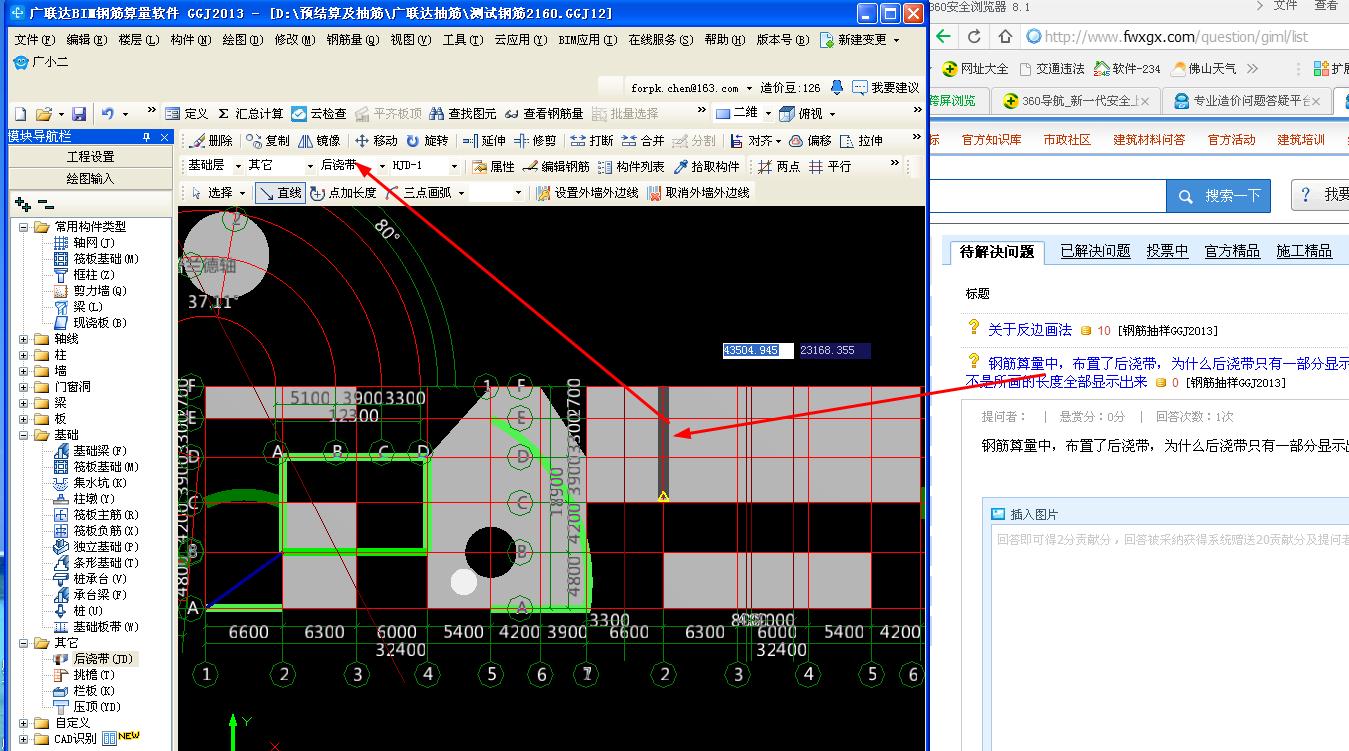
Task: Toggle 平行 (Parallel) axis tool
Action: (x=831, y=167)
